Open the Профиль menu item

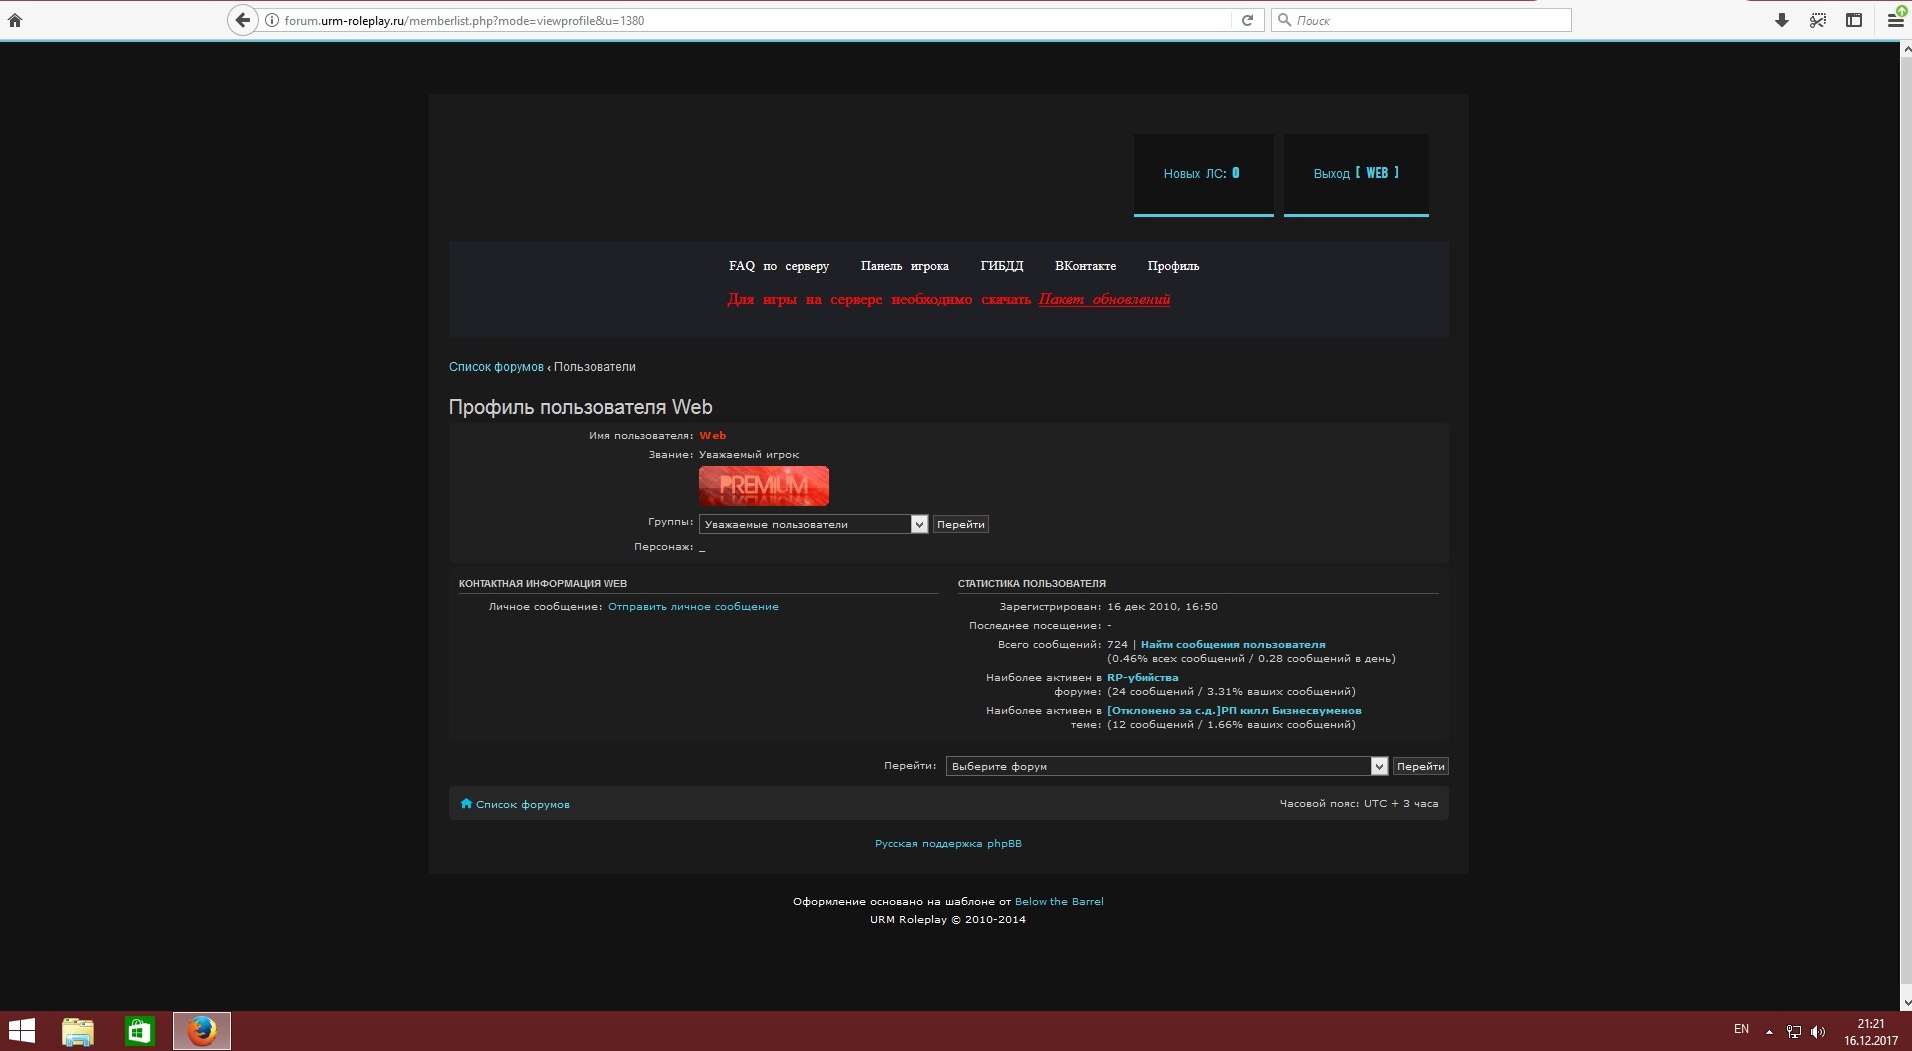(1173, 266)
